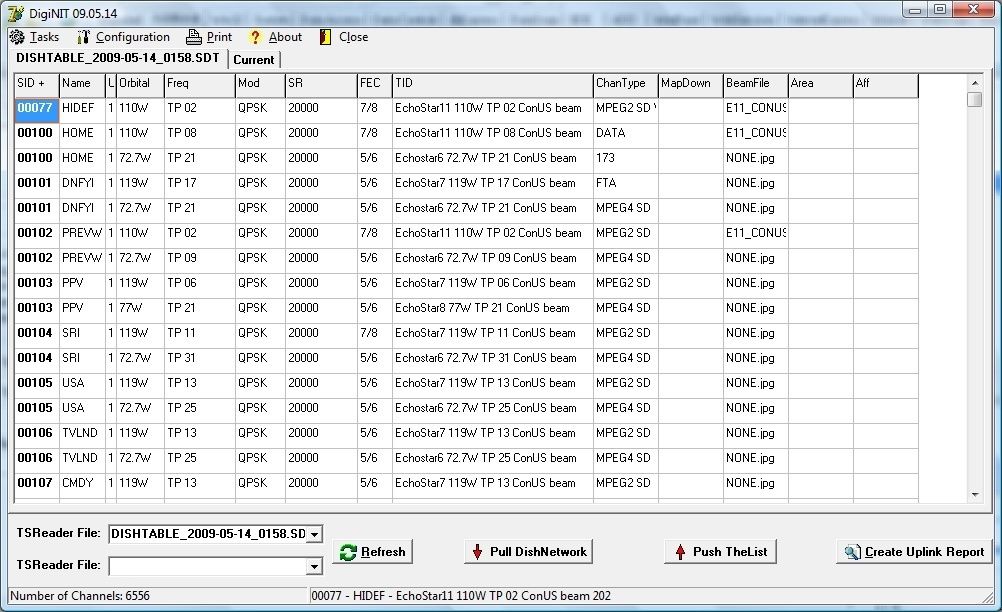Click the EchoStar7 119W TP 06 ConUS beam cell
Screen dimensions: 1002x612
click(493, 284)
